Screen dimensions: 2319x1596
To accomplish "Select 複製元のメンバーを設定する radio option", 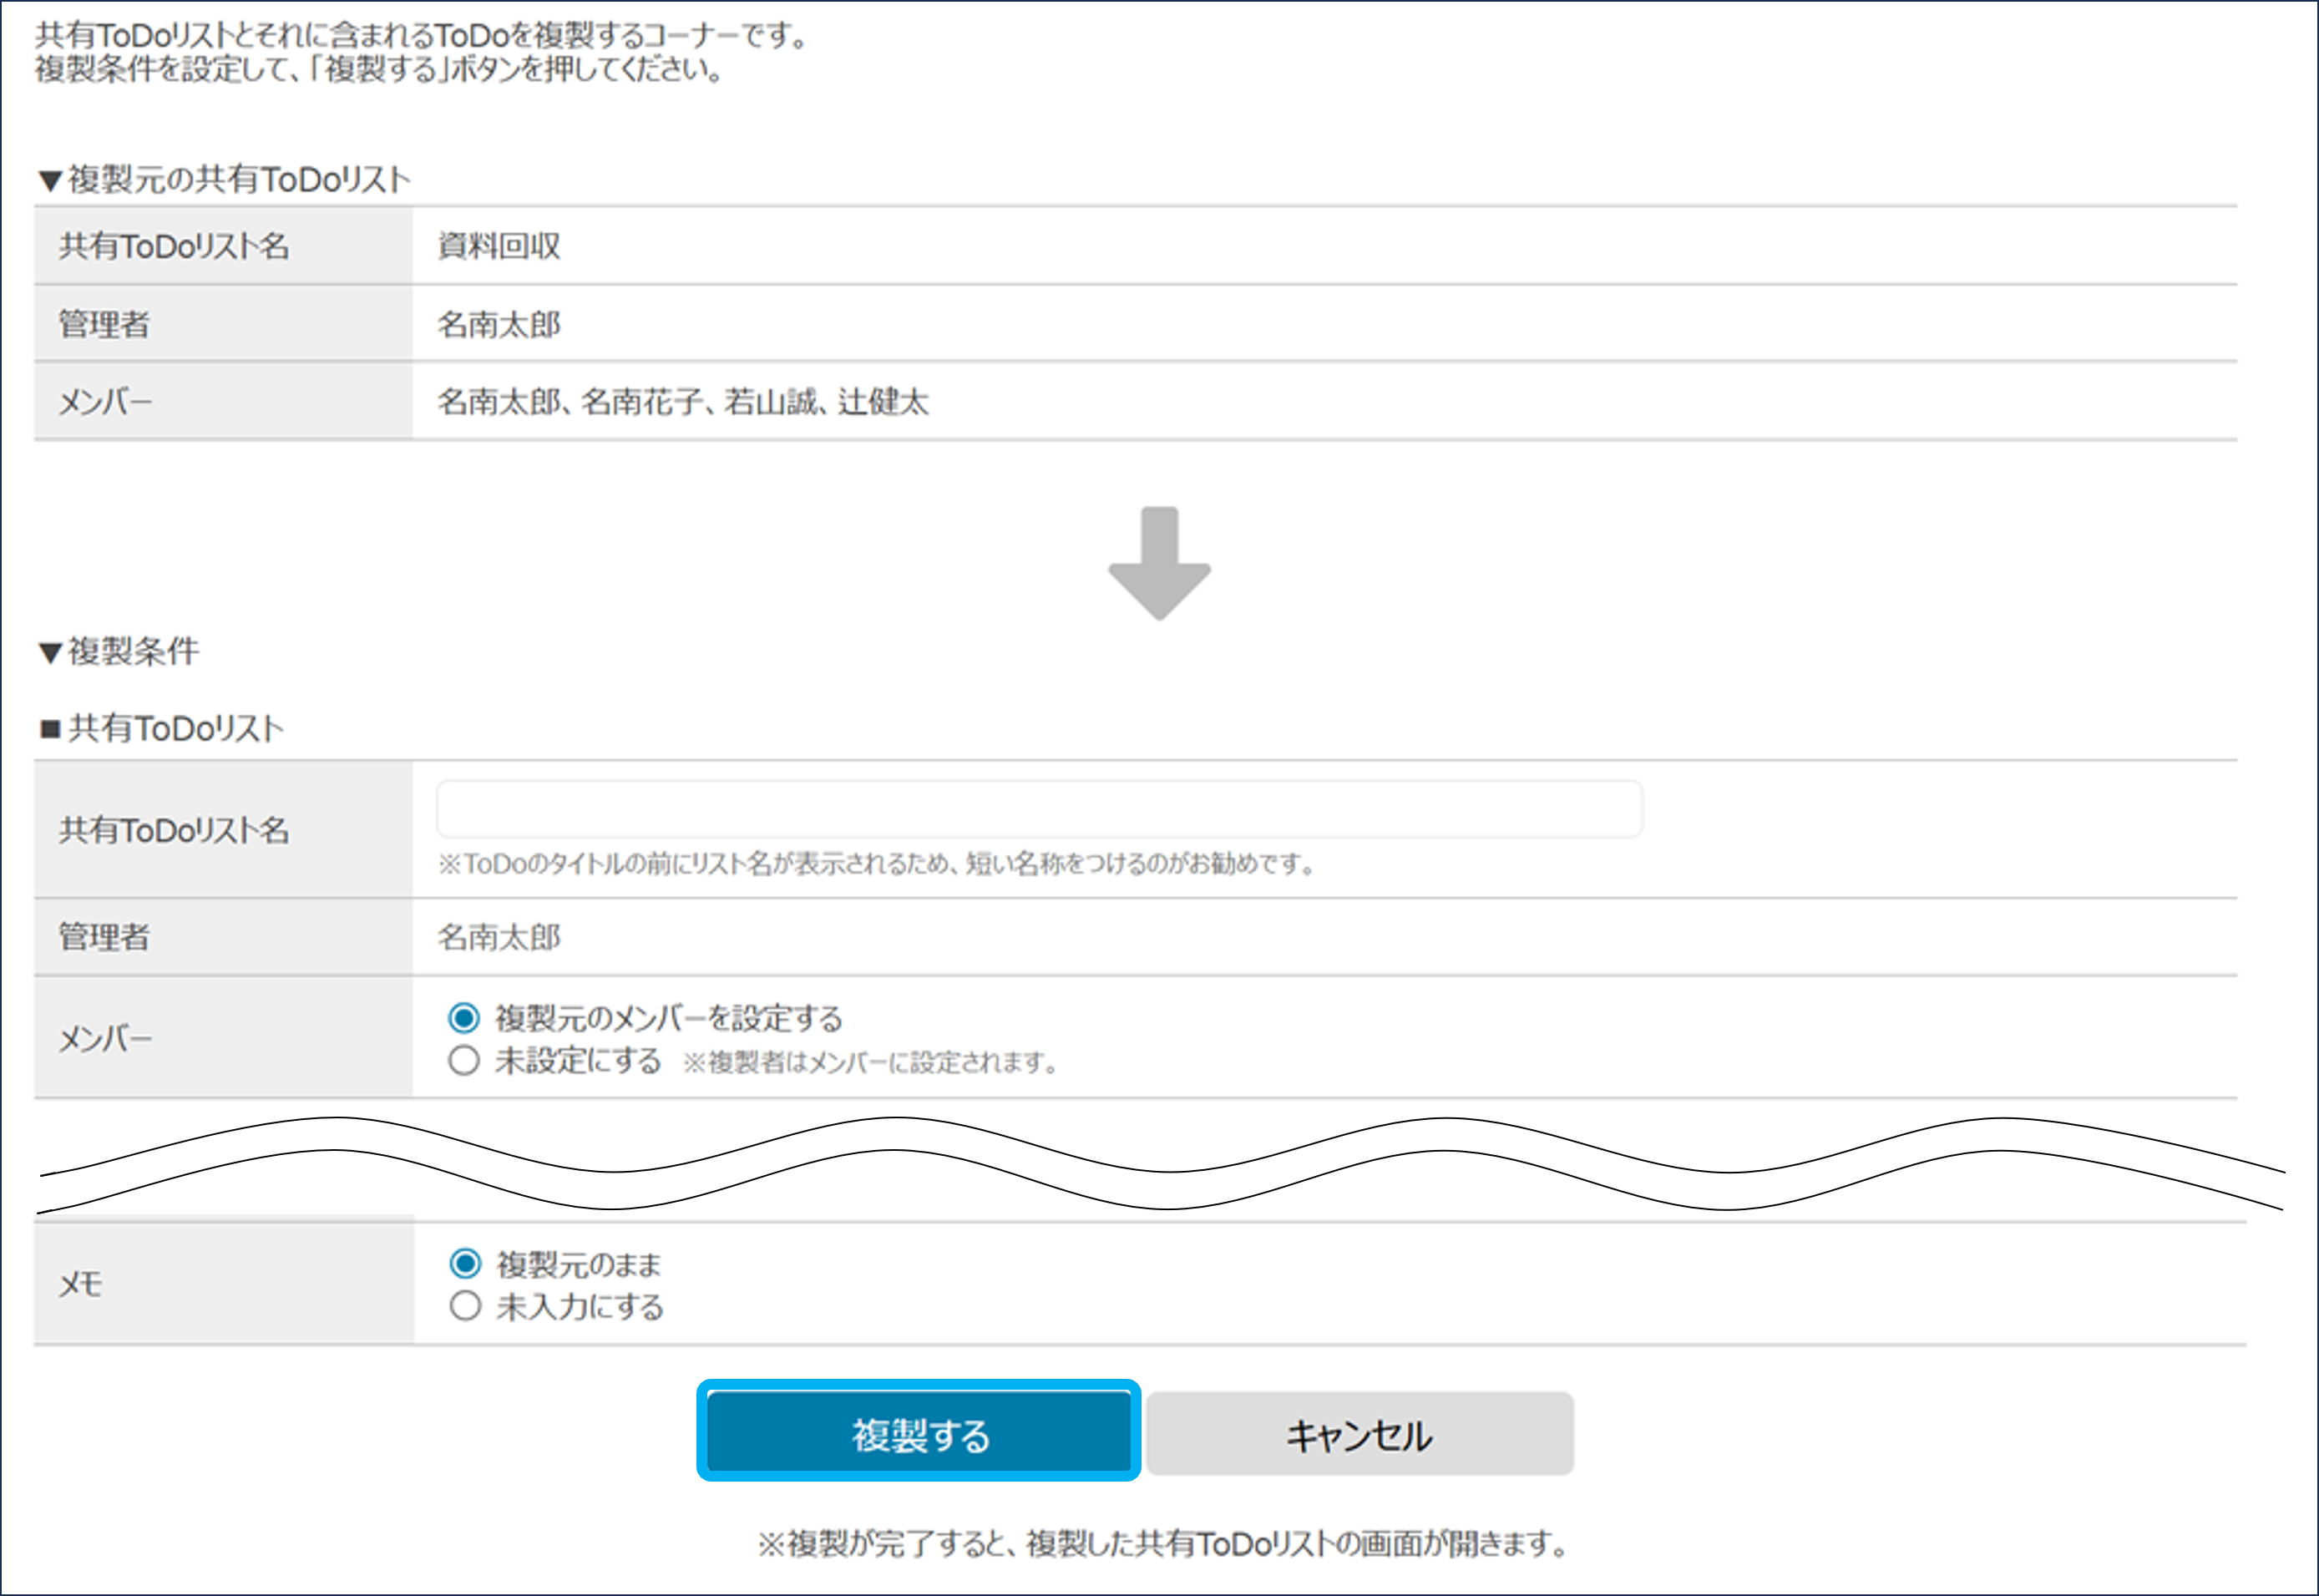I will click(x=464, y=1018).
